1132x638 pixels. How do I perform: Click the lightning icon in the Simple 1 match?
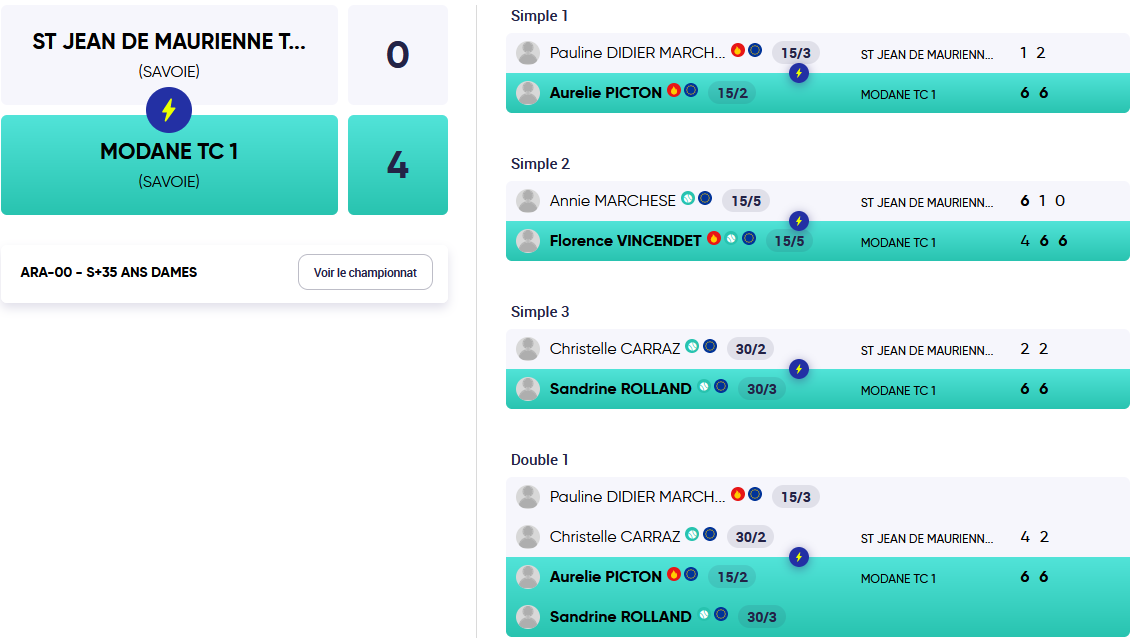(x=798, y=73)
